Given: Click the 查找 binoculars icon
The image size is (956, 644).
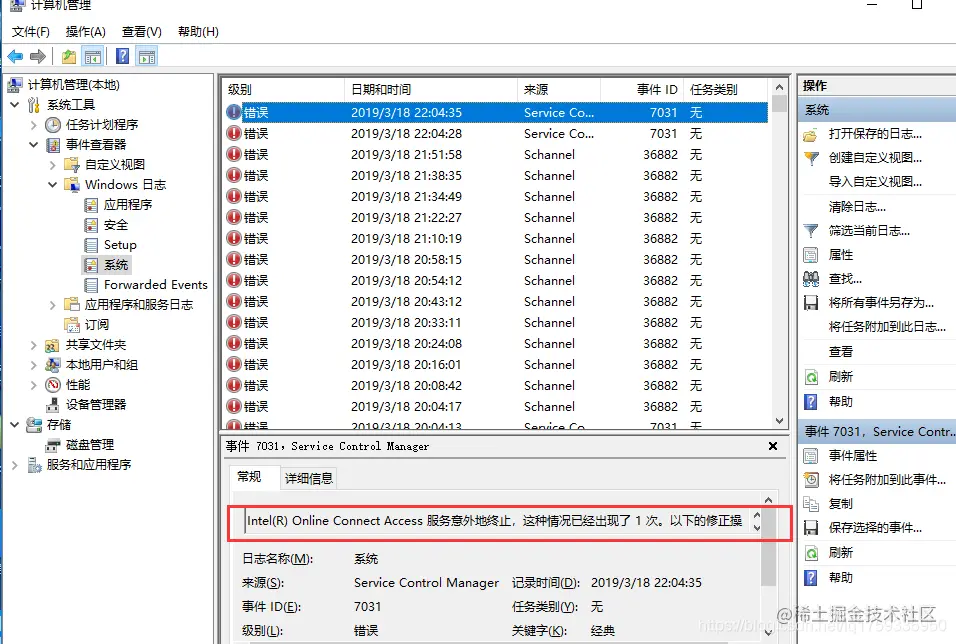Looking at the screenshot, I should click(x=811, y=279).
